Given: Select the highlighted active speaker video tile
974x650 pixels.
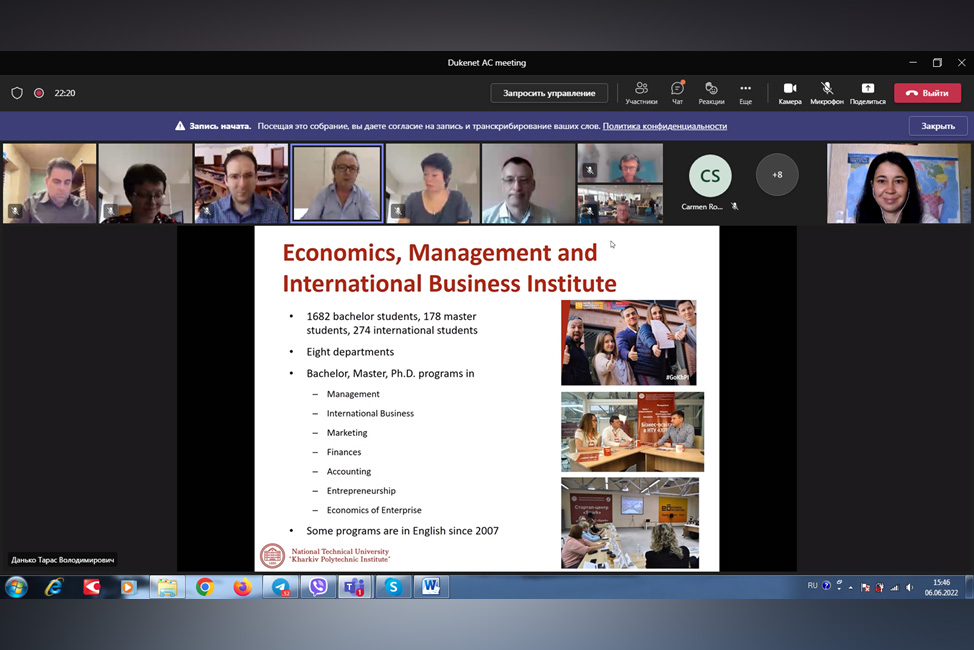Looking at the screenshot, I should [x=337, y=183].
